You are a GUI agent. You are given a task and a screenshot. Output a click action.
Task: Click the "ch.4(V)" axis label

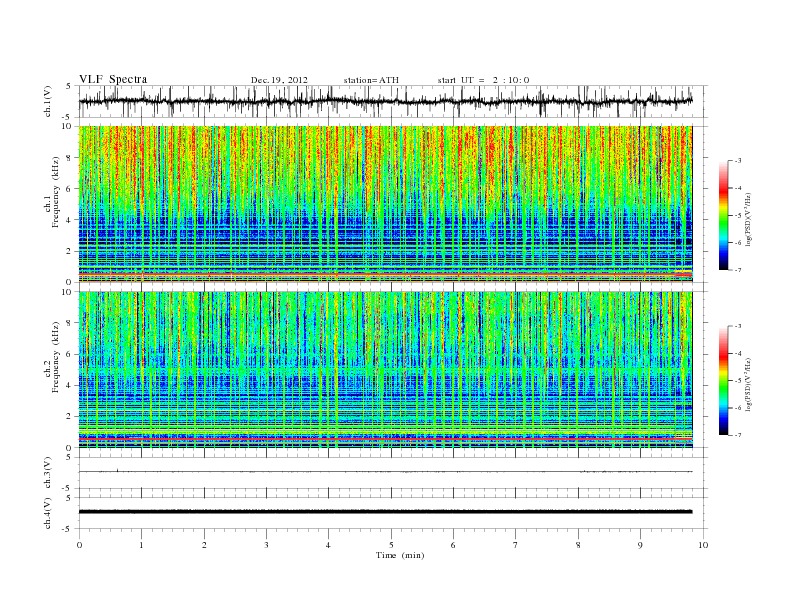point(48,513)
